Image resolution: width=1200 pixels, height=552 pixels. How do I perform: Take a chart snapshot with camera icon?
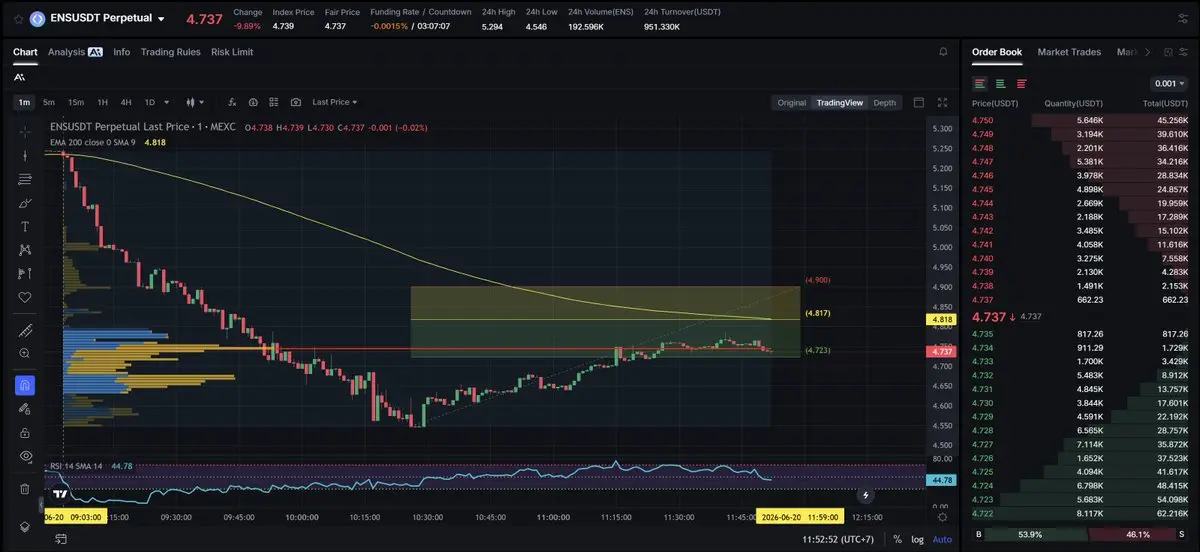(296, 102)
